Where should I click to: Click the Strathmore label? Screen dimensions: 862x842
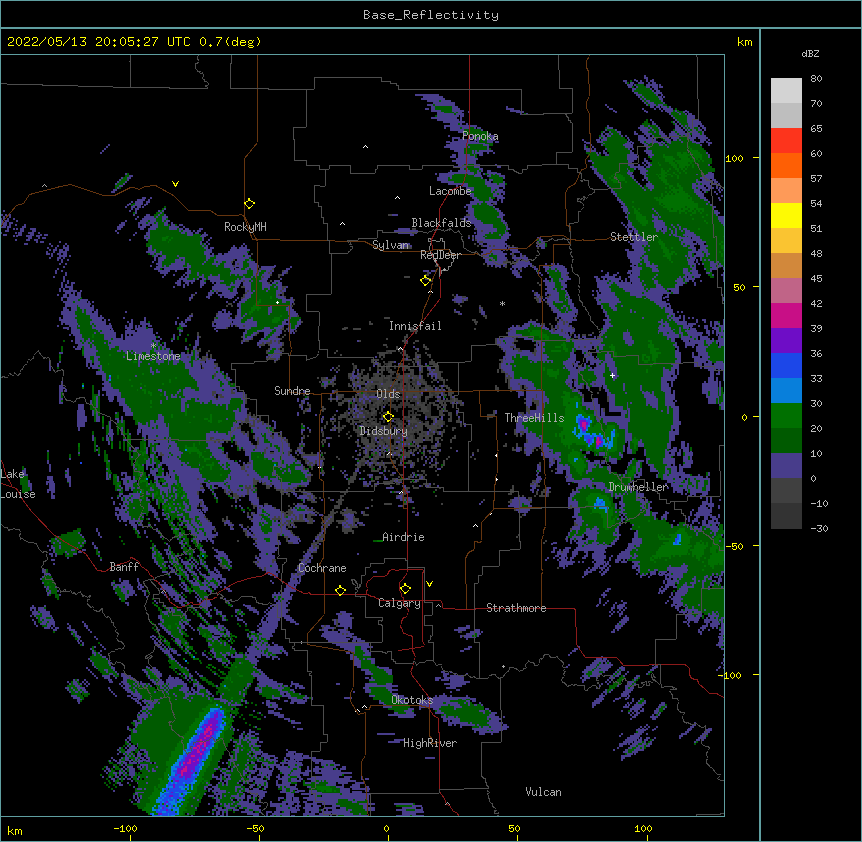516,608
